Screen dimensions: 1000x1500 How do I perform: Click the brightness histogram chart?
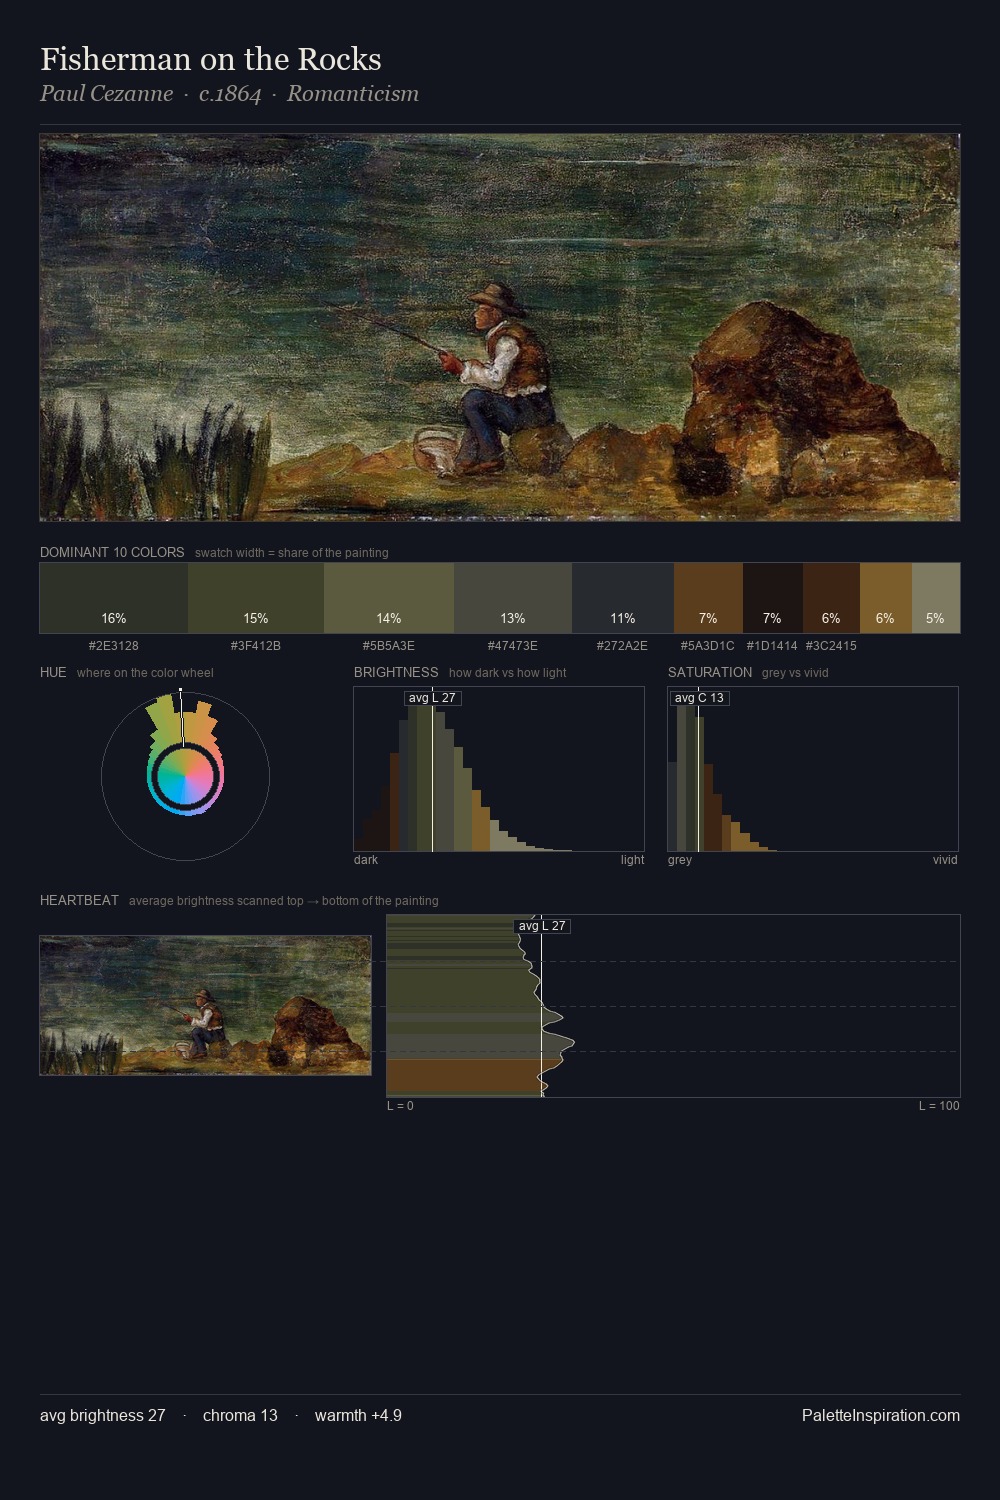click(x=499, y=769)
